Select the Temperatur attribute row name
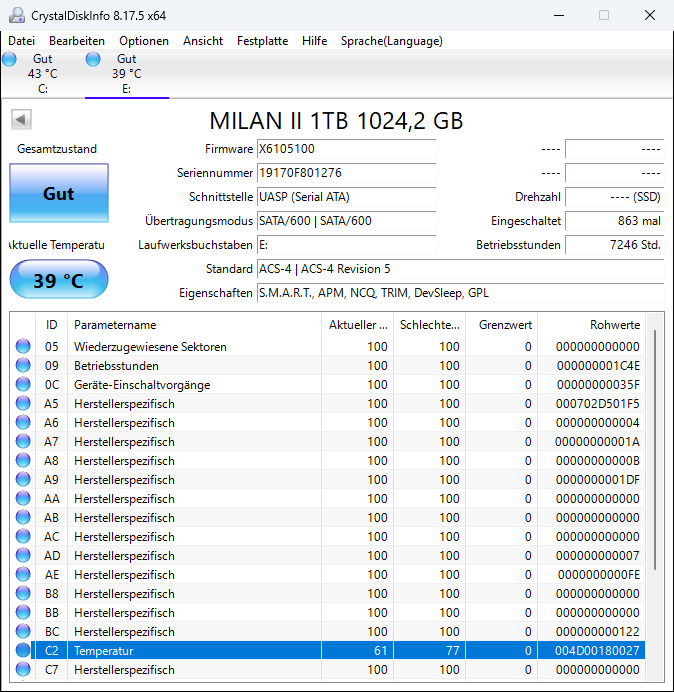This screenshot has width=674, height=692. point(104,651)
